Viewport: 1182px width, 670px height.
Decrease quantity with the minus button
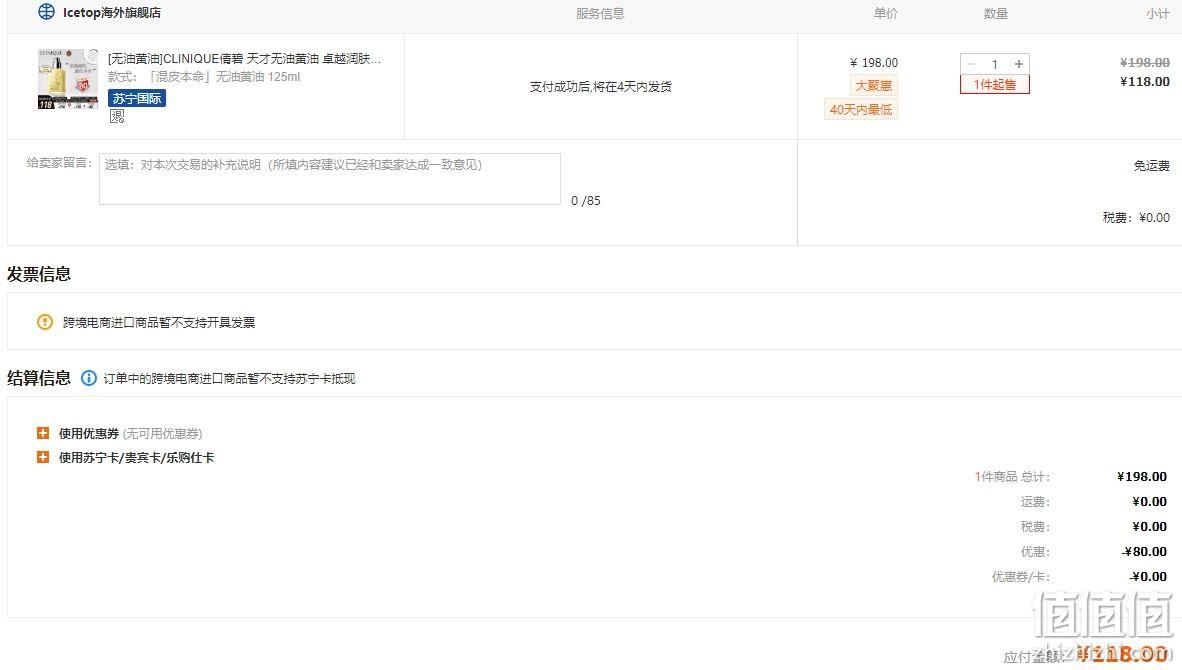[x=971, y=64]
